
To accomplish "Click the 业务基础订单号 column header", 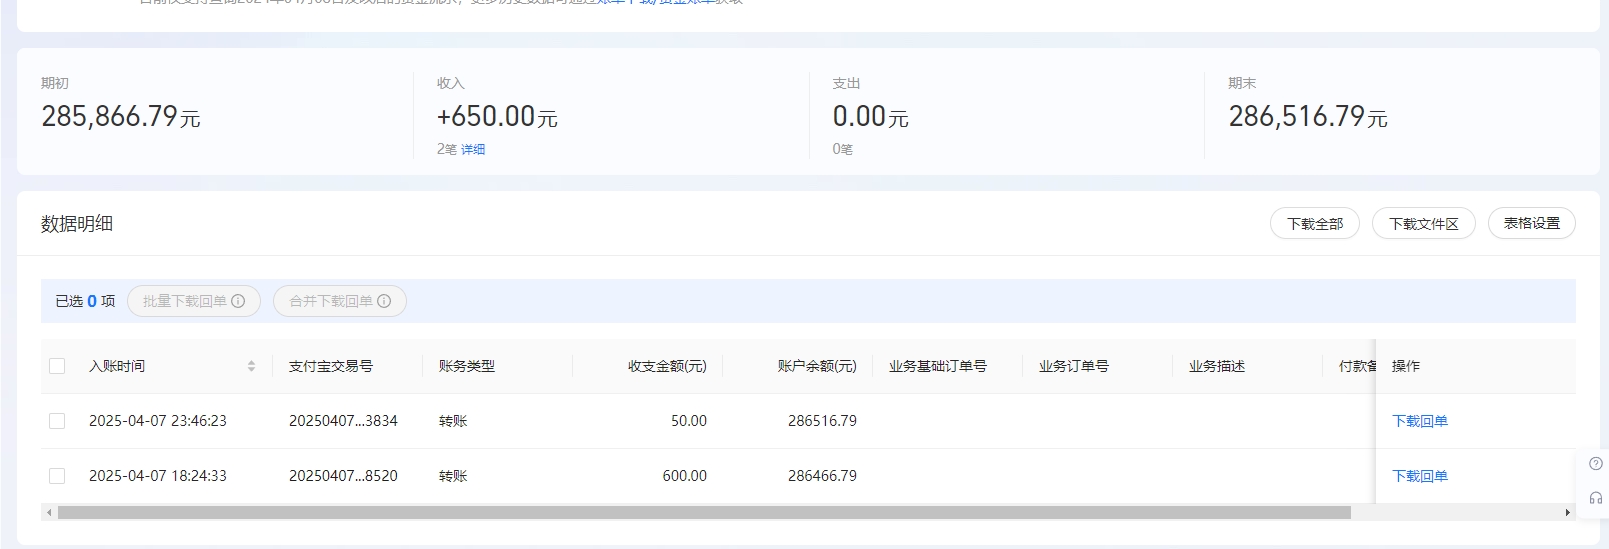I will (938, 366).
